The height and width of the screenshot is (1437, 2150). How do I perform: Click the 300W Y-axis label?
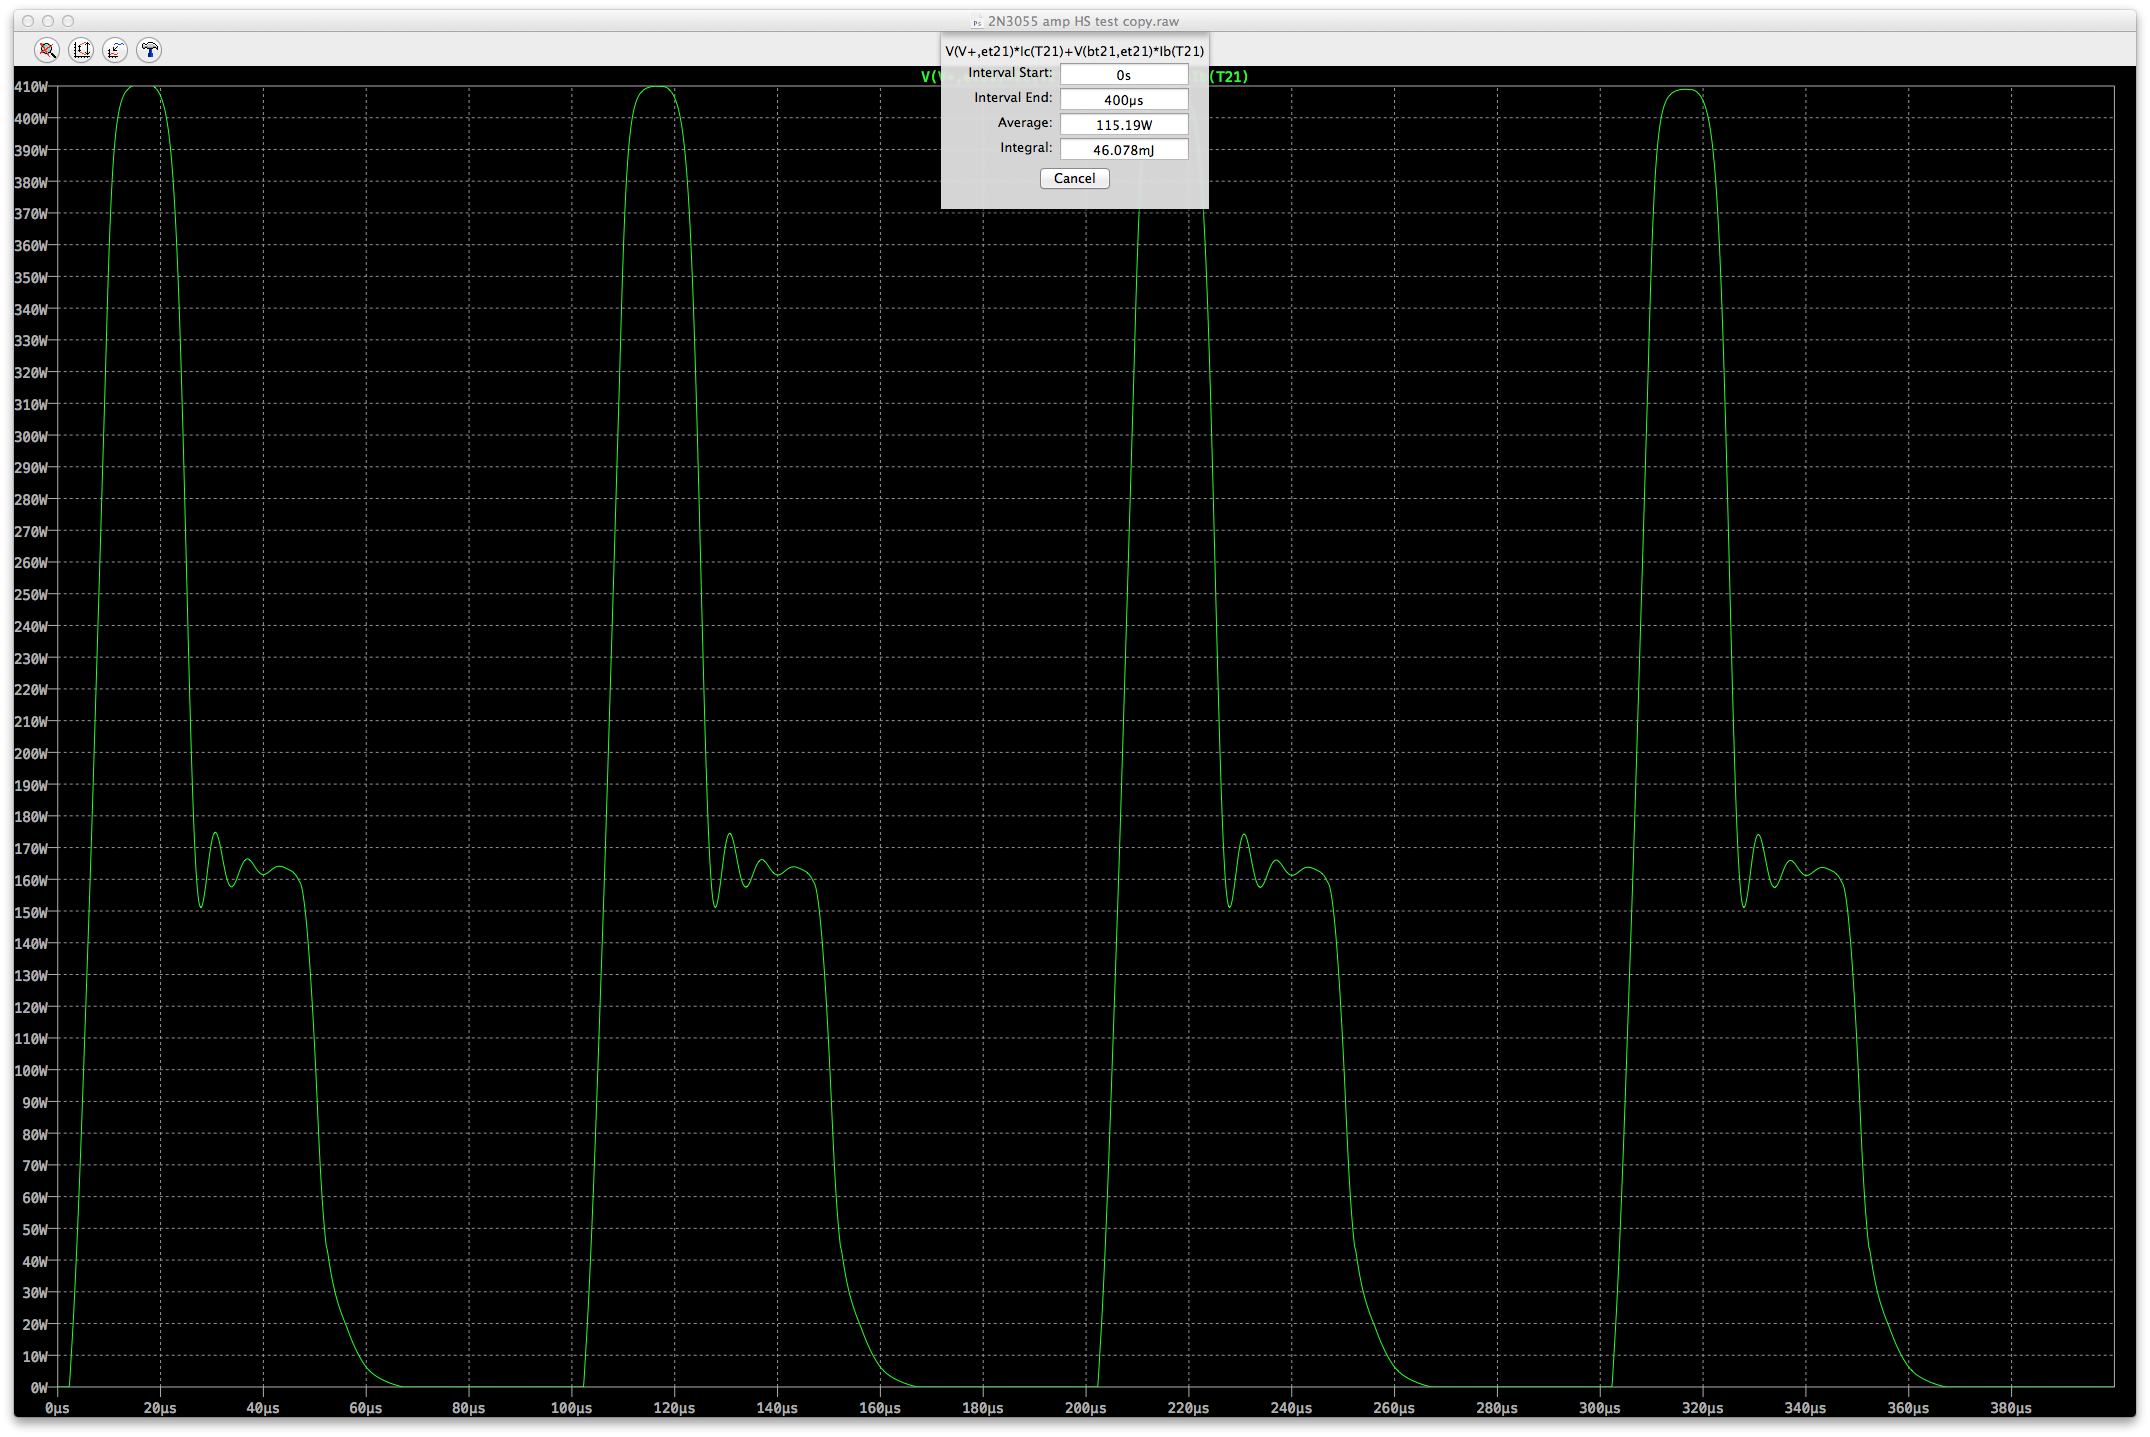(31, 437)
